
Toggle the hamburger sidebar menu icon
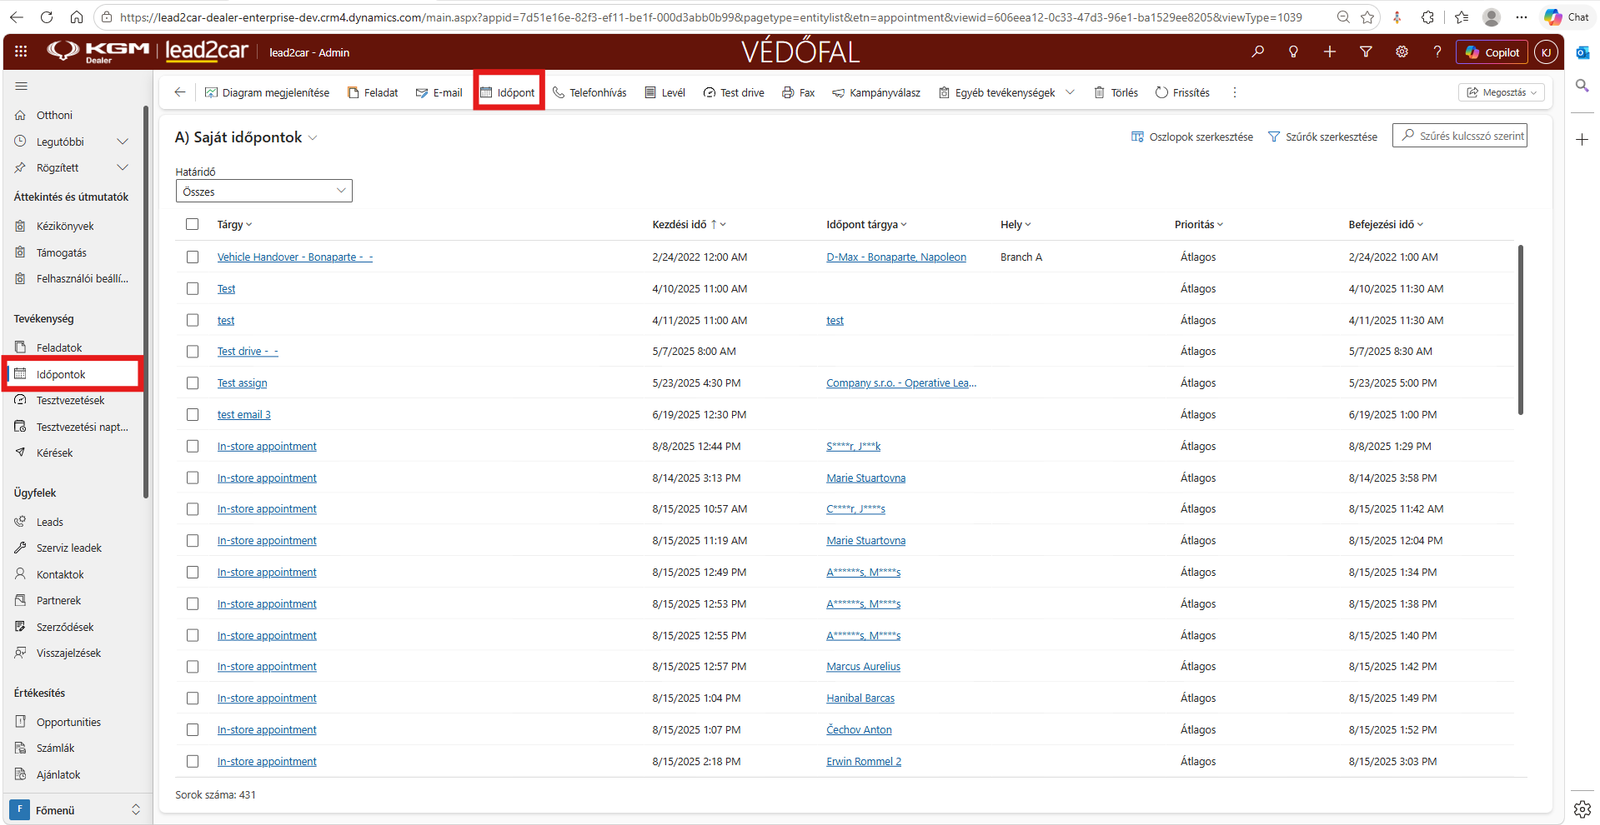pos(21,86)
